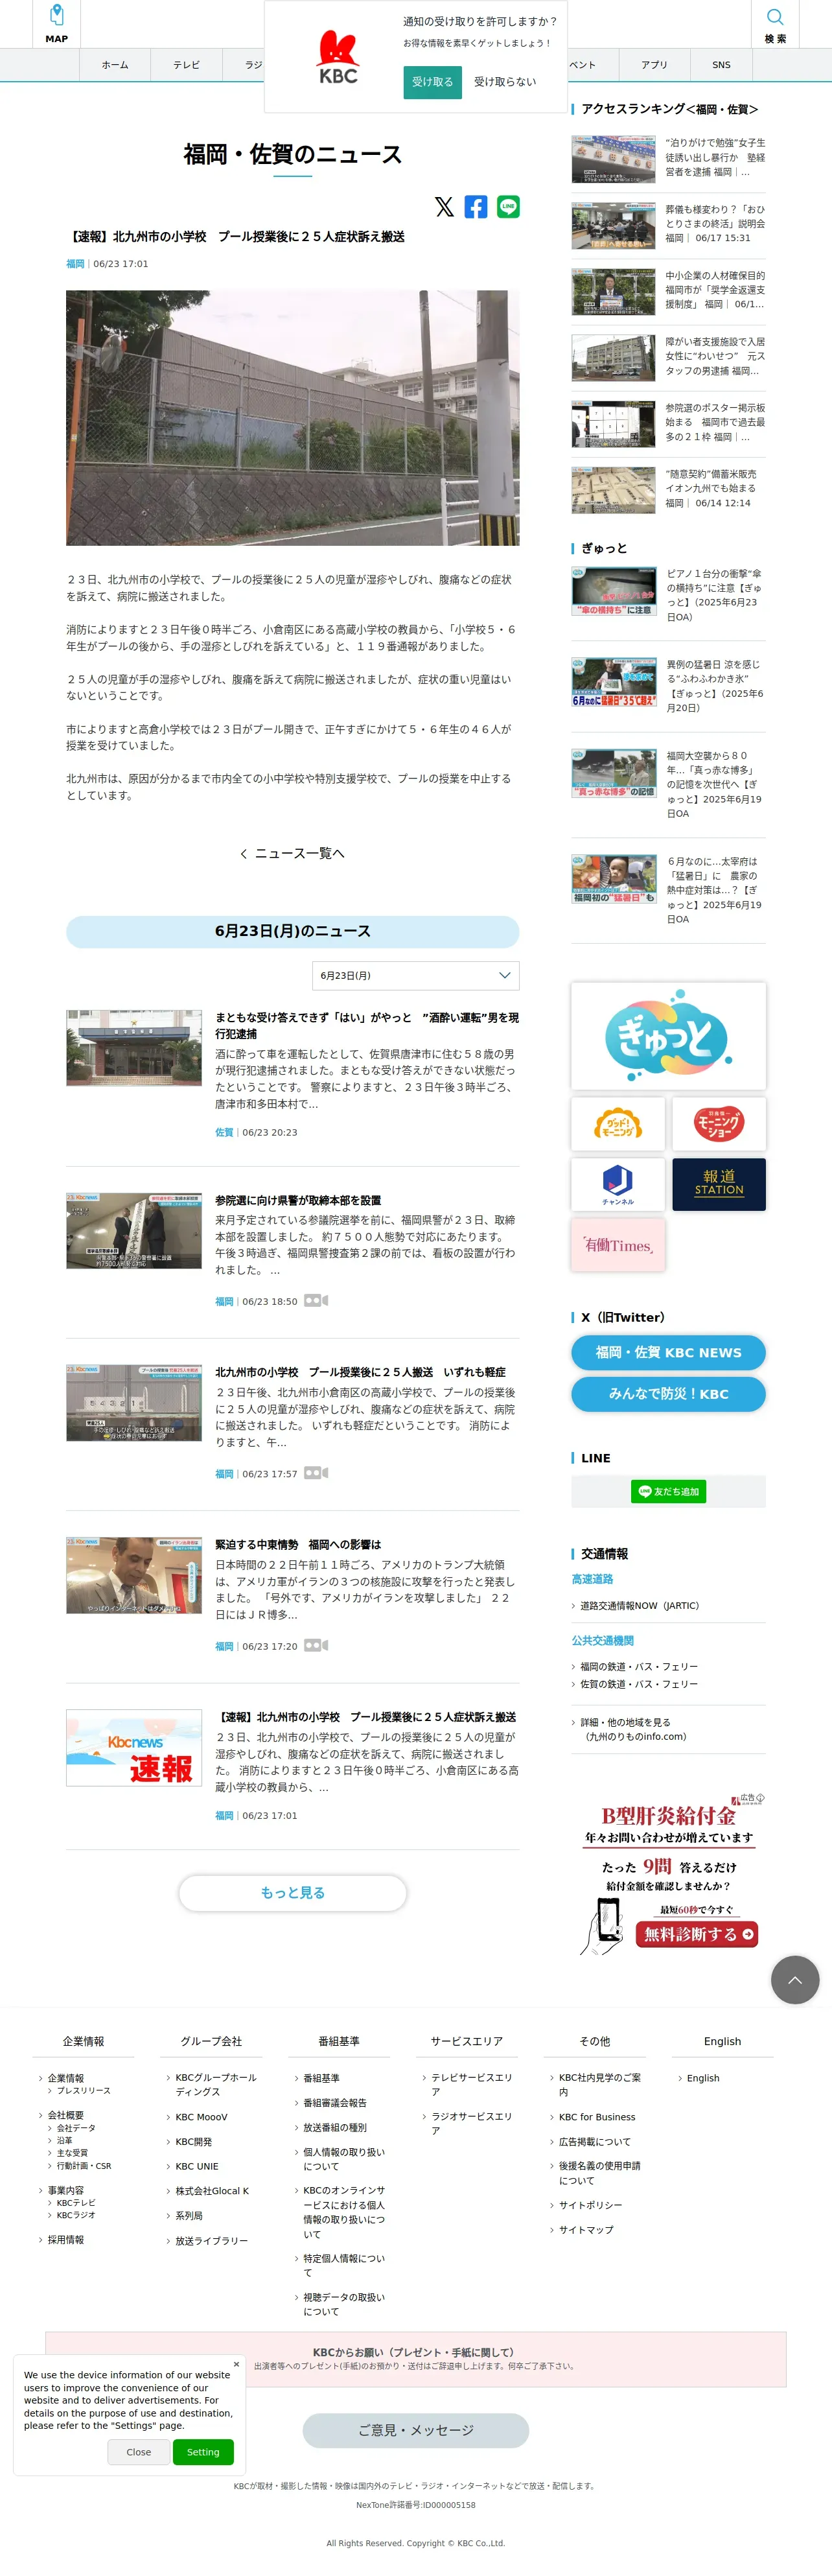This screenshot has width=832, height=2576.
Task: Open 佐賀の鉄道・バス・フェリー link
Action: pyautogui.click(x=639, y=1684)
